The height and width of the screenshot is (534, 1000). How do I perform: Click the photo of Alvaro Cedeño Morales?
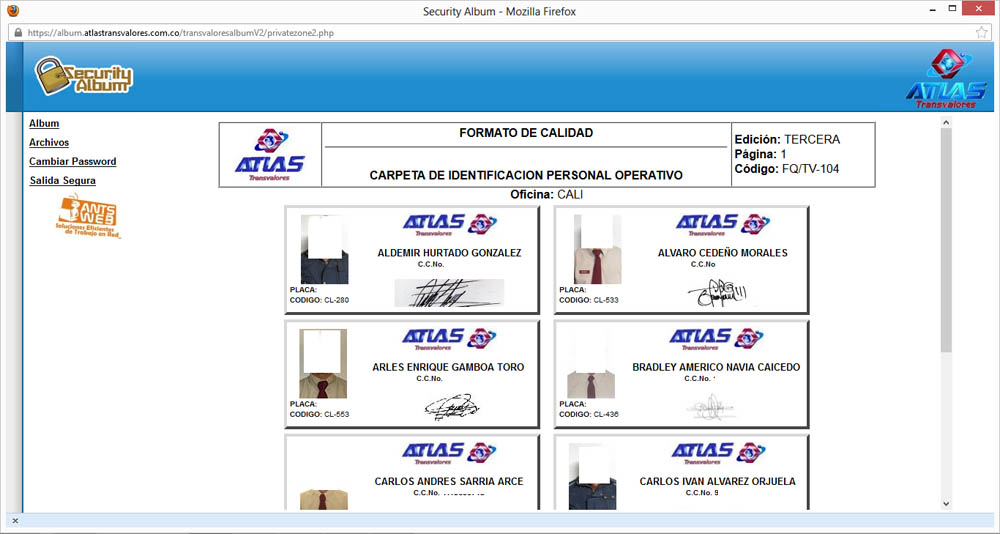coord(598,249)
